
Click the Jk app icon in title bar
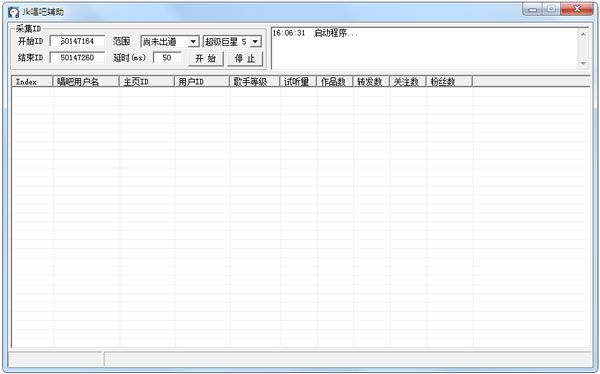pos(13,12)
